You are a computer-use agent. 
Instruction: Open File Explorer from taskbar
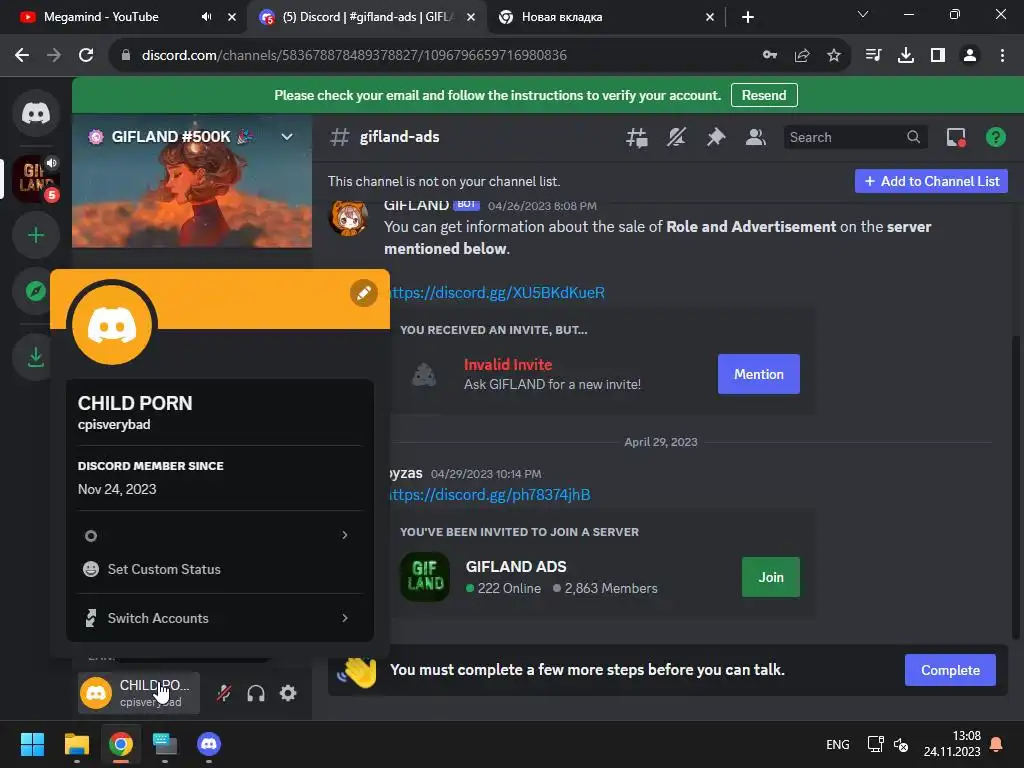coord(76,744)
